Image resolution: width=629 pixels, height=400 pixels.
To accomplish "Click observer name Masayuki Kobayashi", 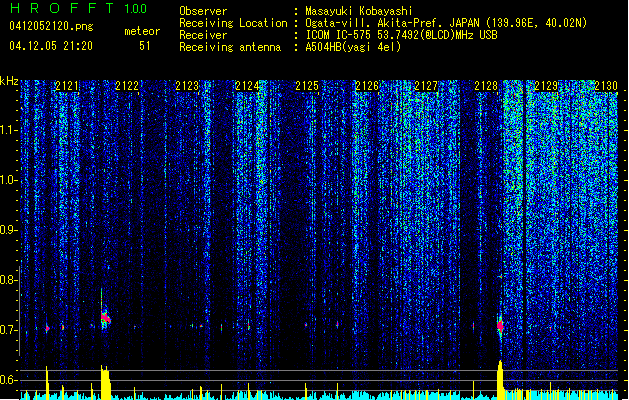I will click(359, 11).
